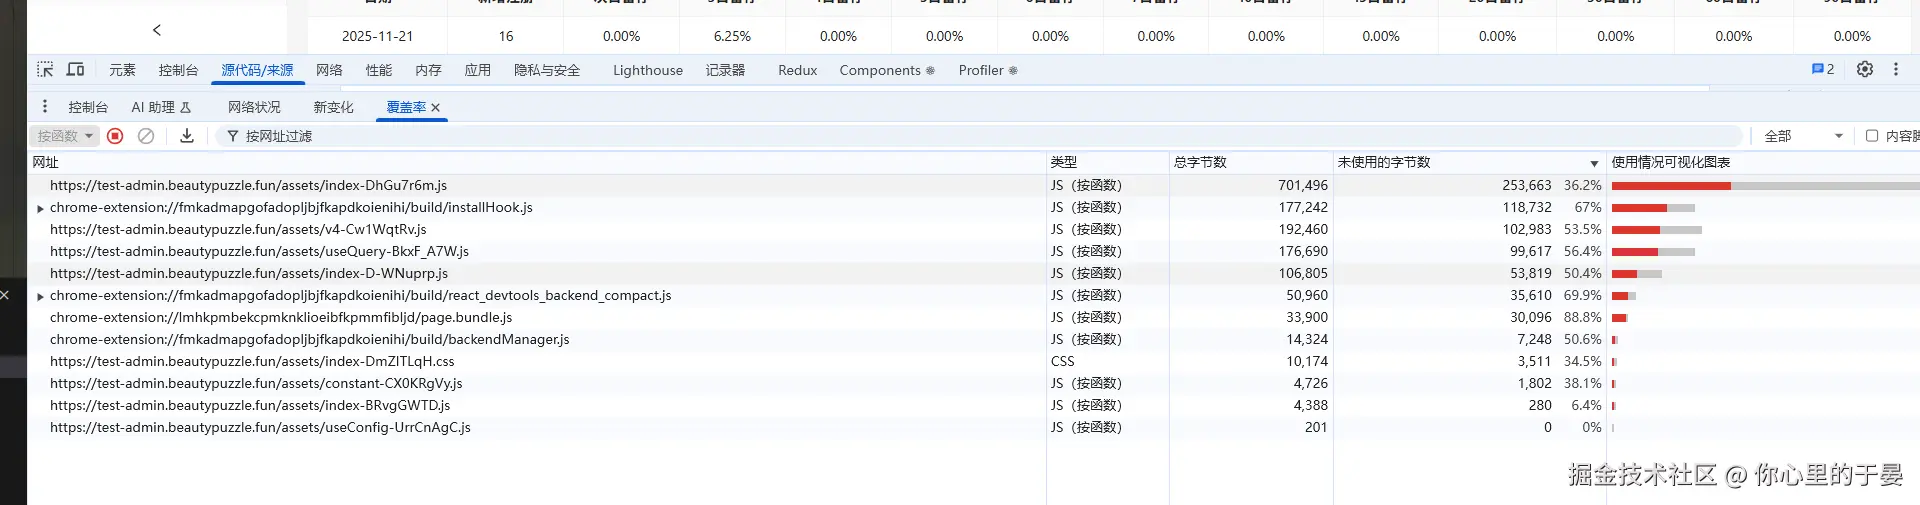The height and width of the screenshot is (505, 1920).
Task: Open the 新变化 drawer tab
Action: coord(333,107)
